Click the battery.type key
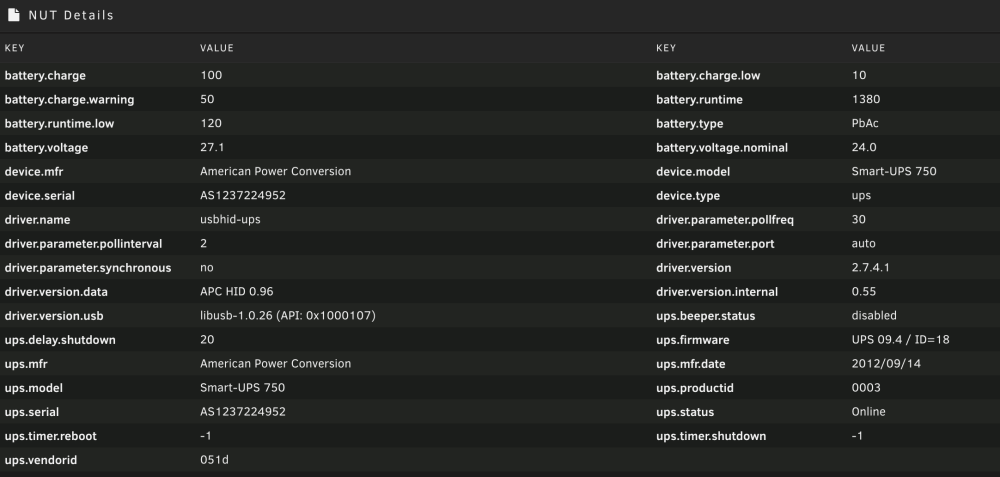This screenshot has height=477, width=1000. (x=689, y=124)
